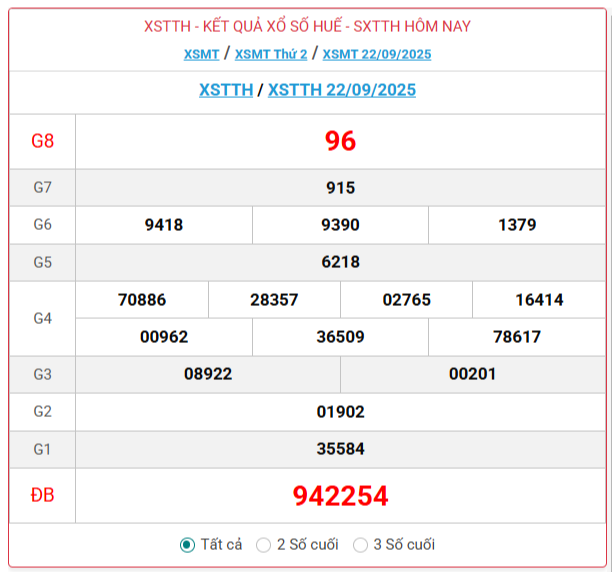612x572 pixels.
Task: Select the 3 Số cuối radio option
Action: coord(361,545)
